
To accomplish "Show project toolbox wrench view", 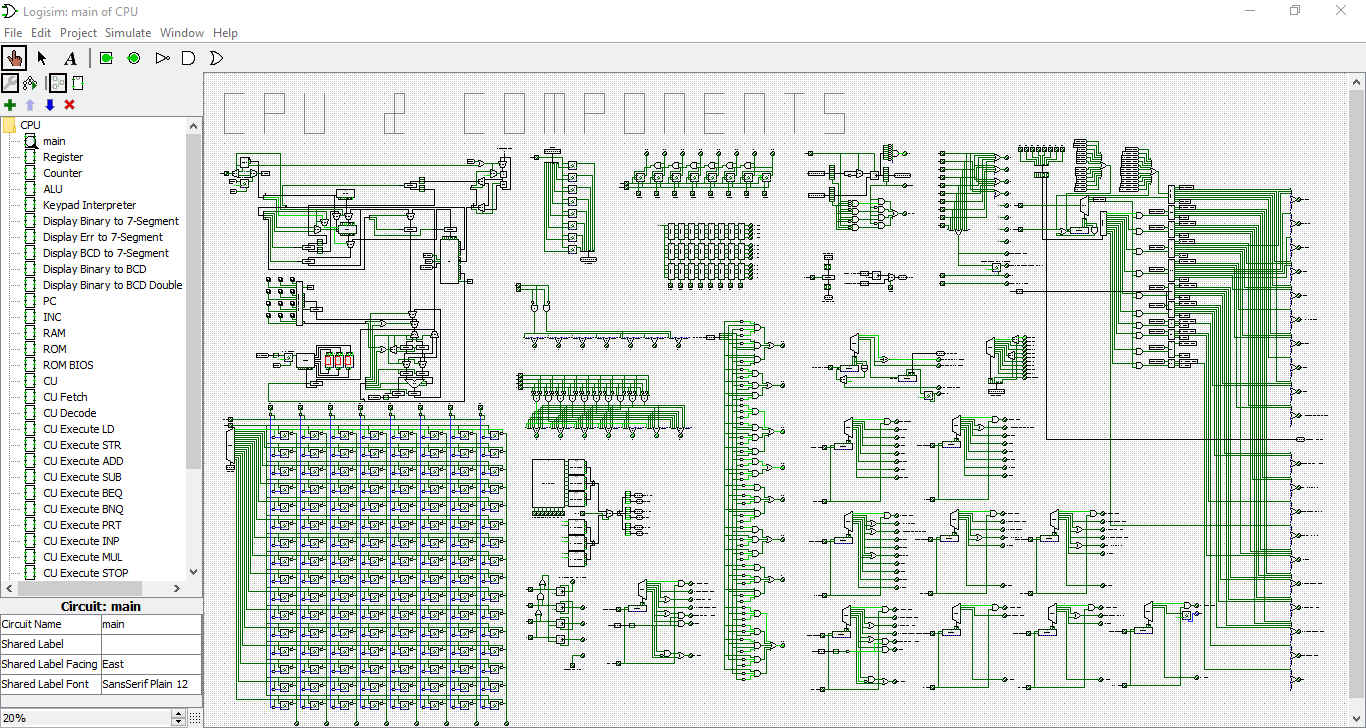I will coord(10,83).
